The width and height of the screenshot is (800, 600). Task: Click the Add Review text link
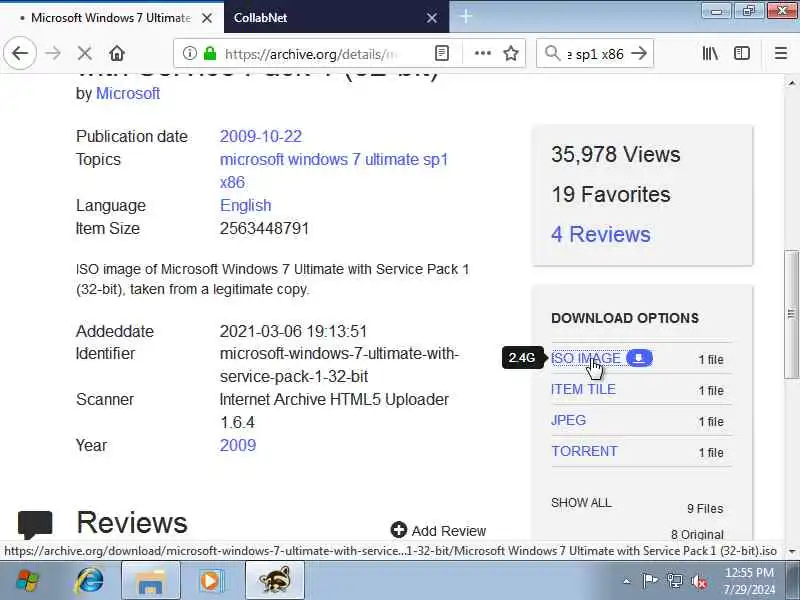point(448,531)
